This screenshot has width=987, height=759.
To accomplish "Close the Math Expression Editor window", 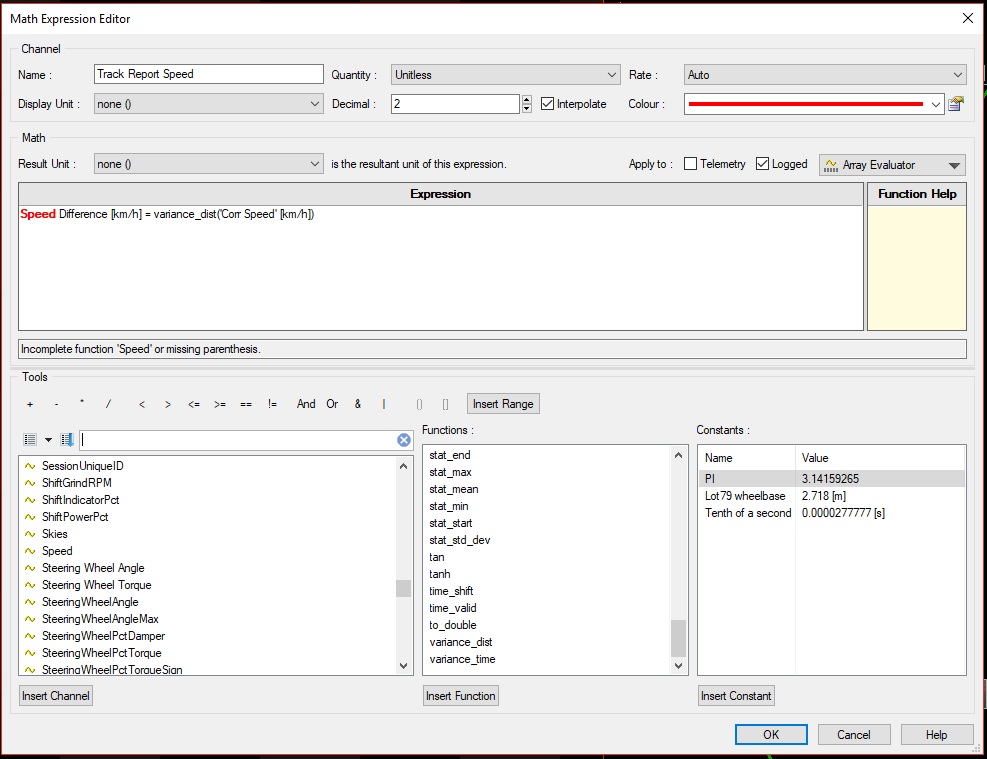I will (x=968, y=18).
